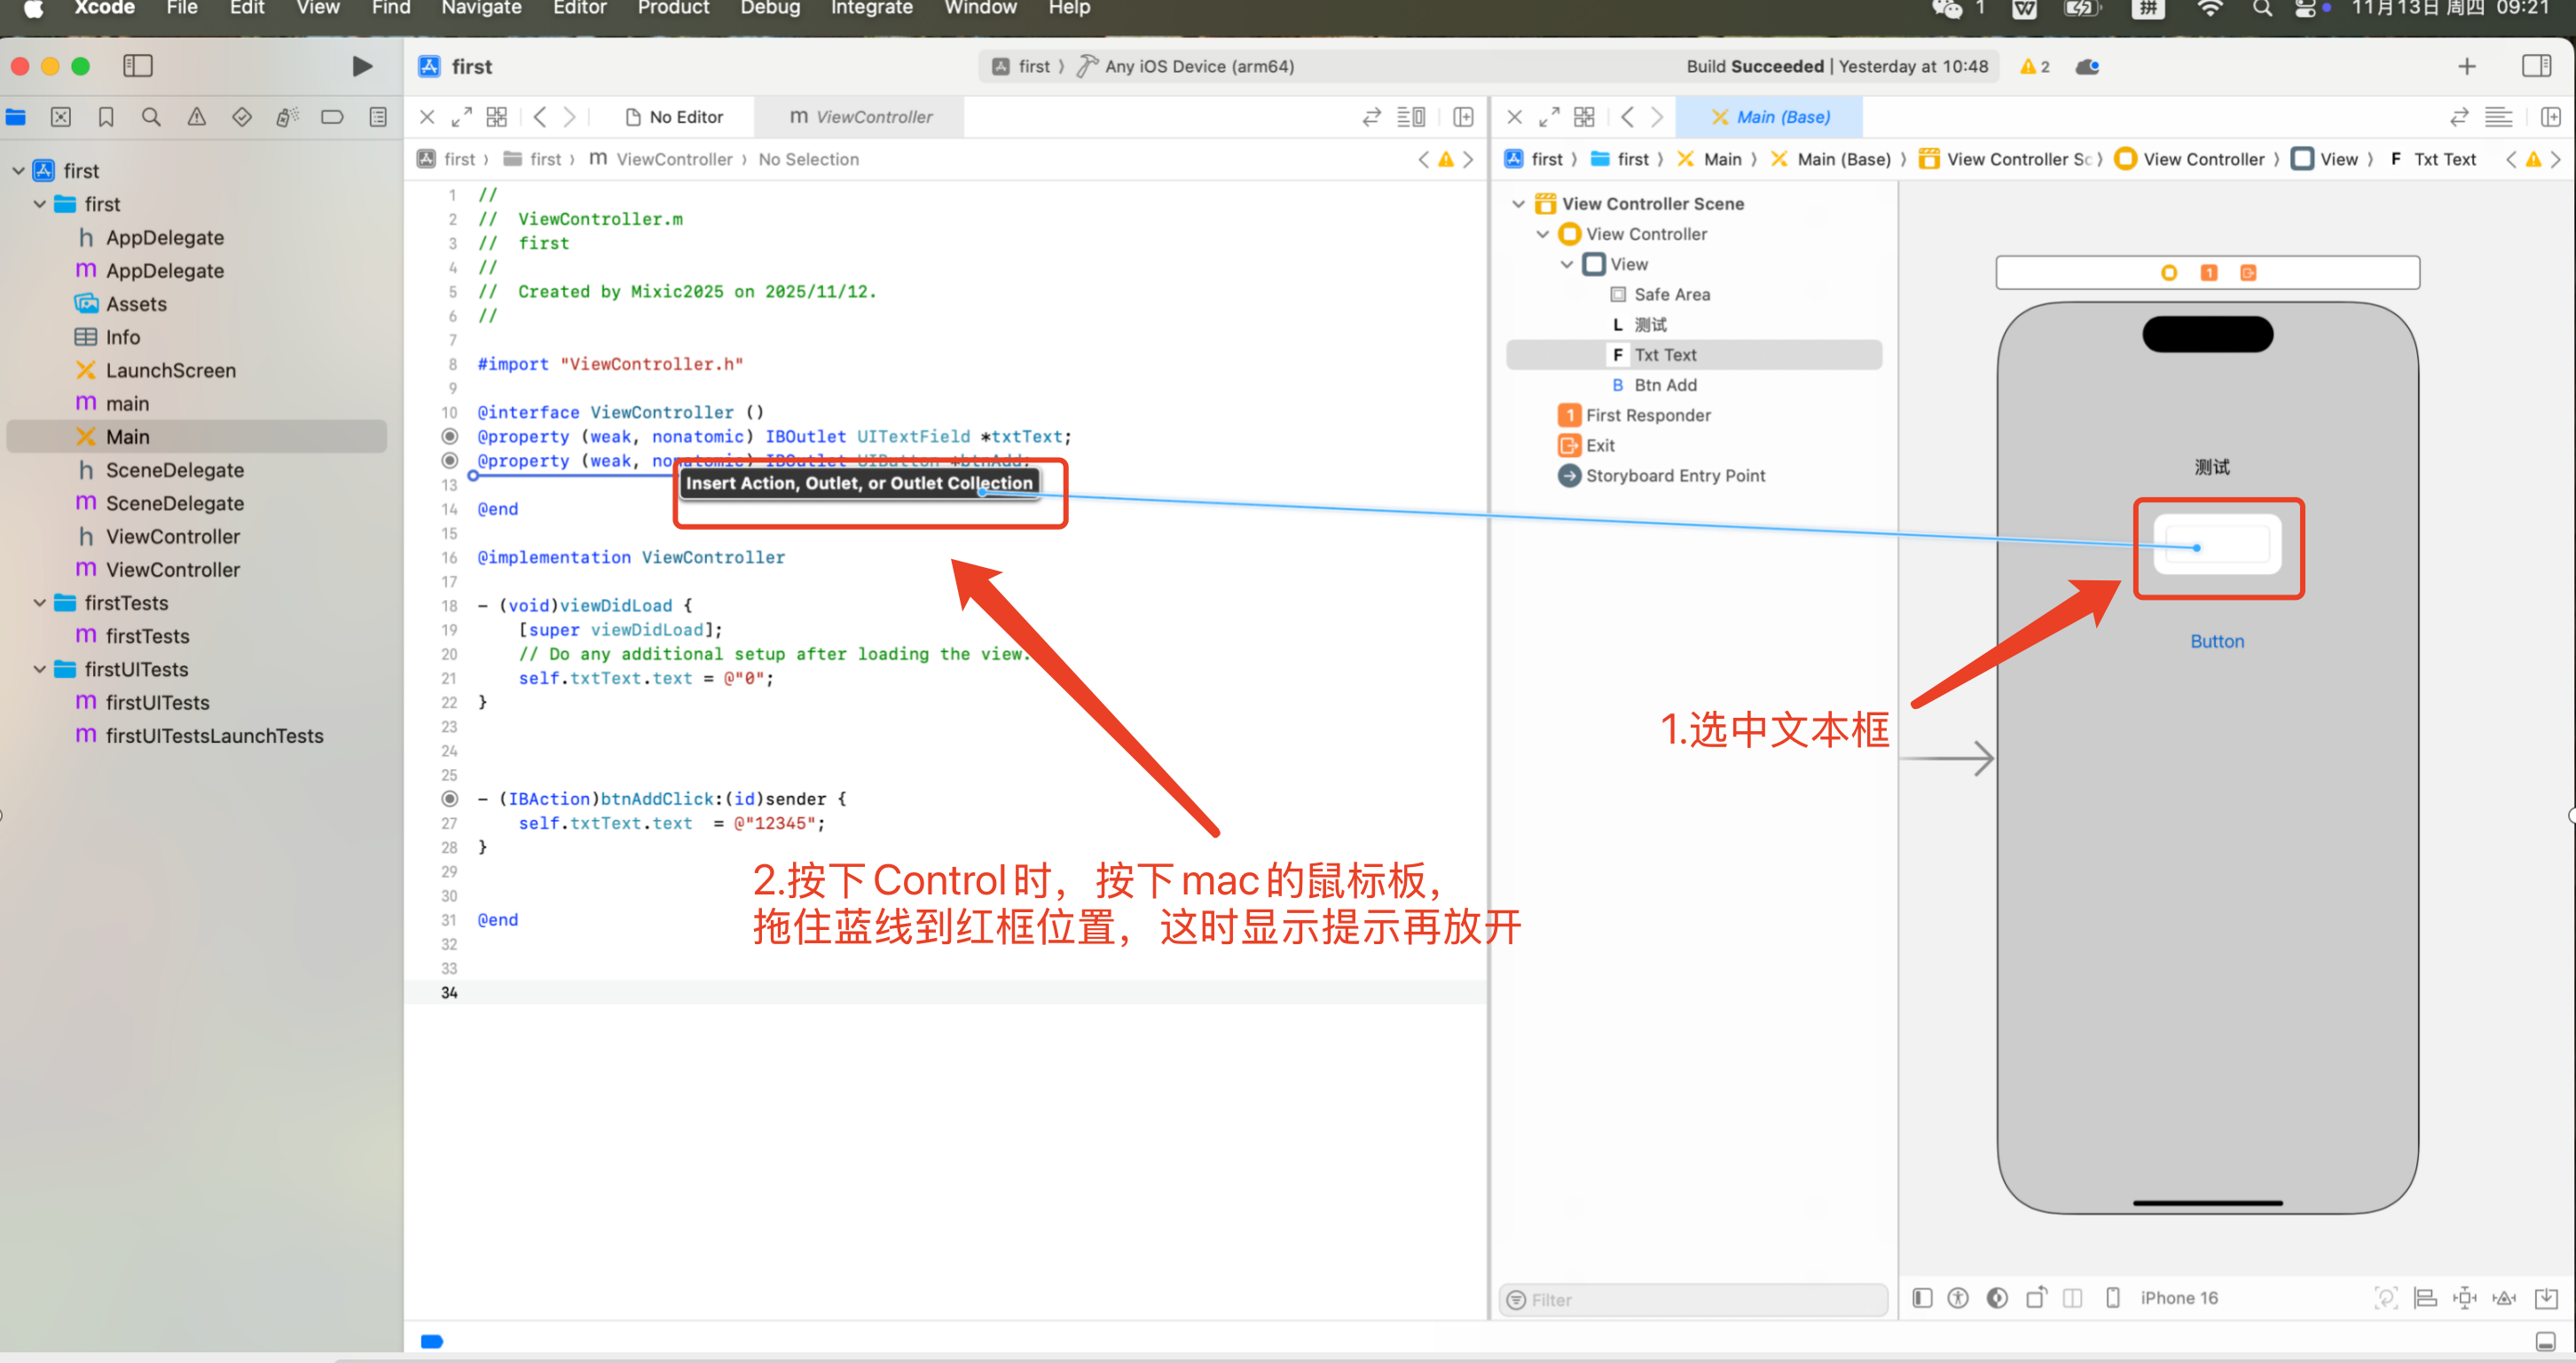This screenshot has width=2576, height=1363.
Task: Click the Button on the storyboard canvas
Action: click(x=2216, y=641)
